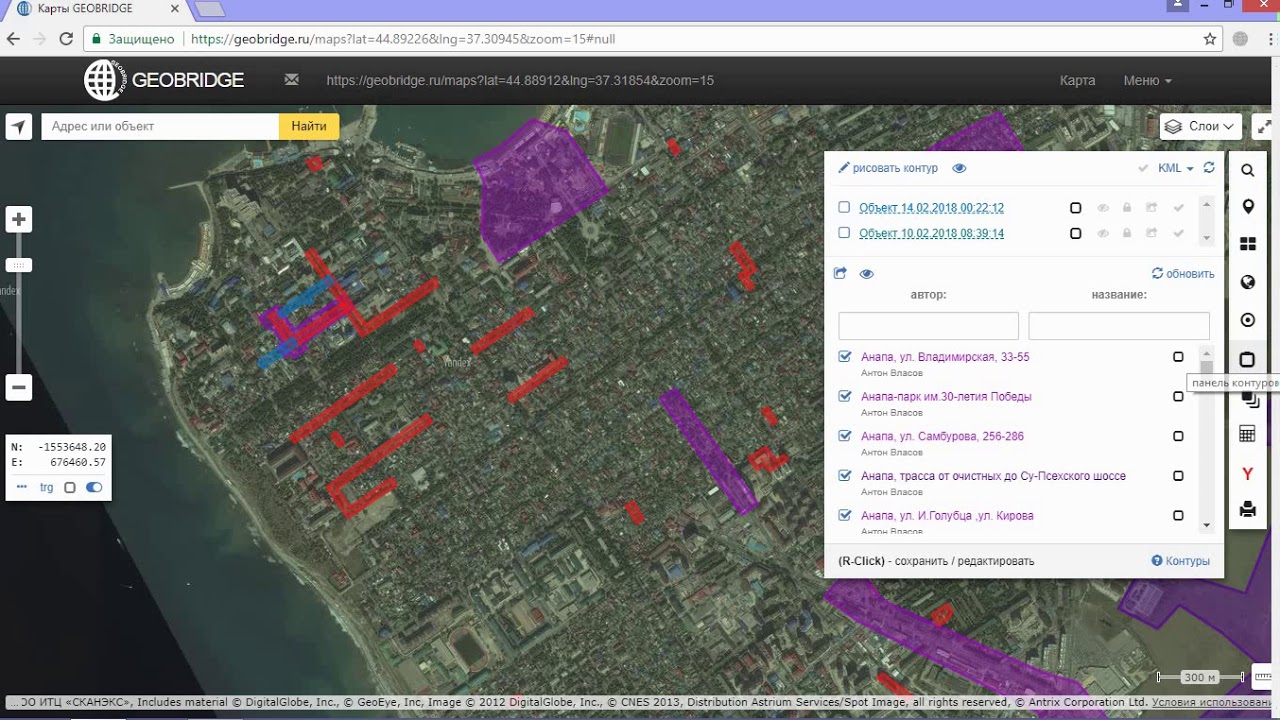The width and height of the screenshot is (1280, 720).
Task: Click share icon above author filter
Action: tap(840, 273)
